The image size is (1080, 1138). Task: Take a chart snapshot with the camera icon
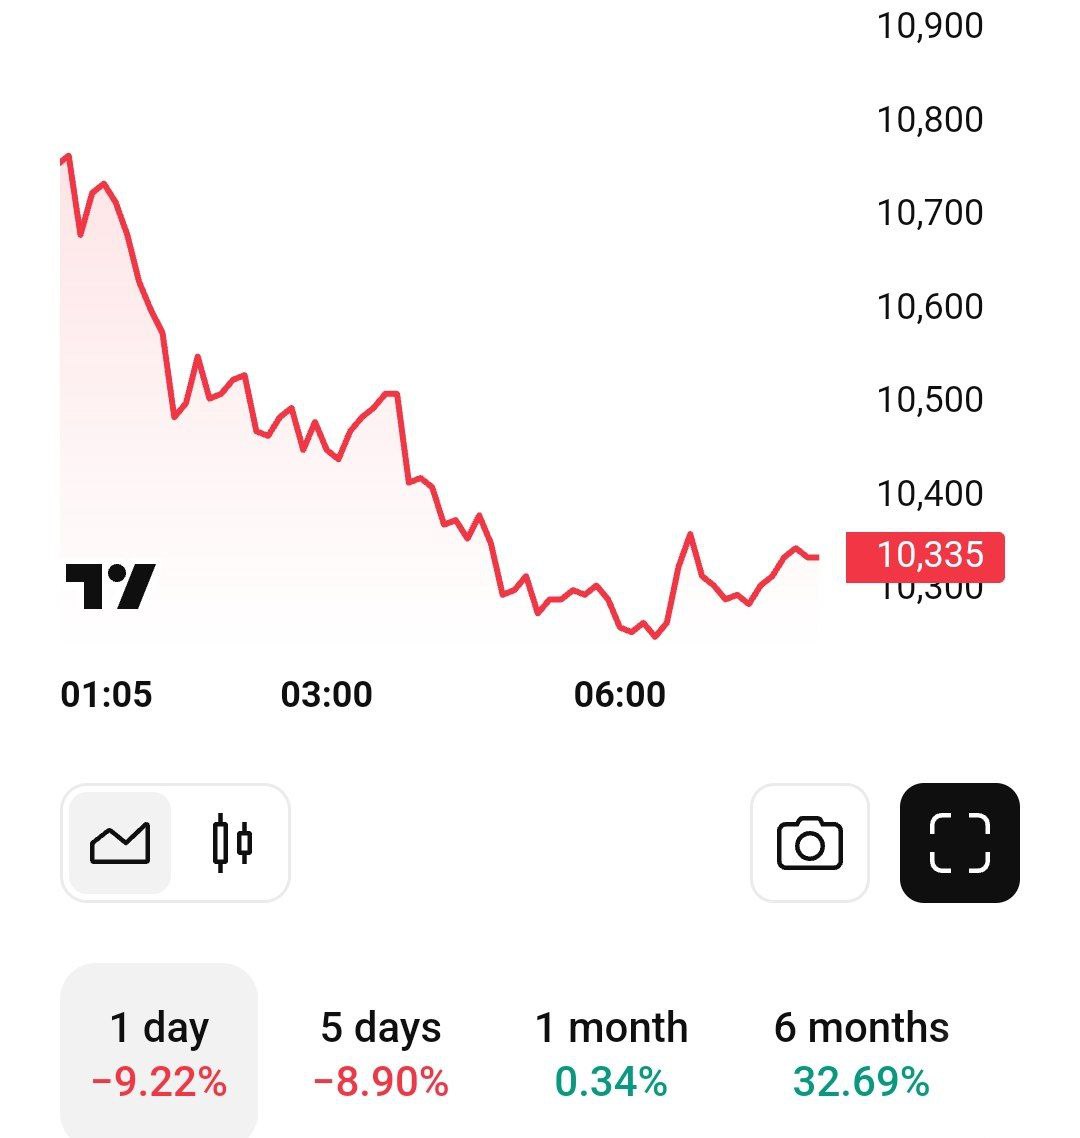click(810, 843)
